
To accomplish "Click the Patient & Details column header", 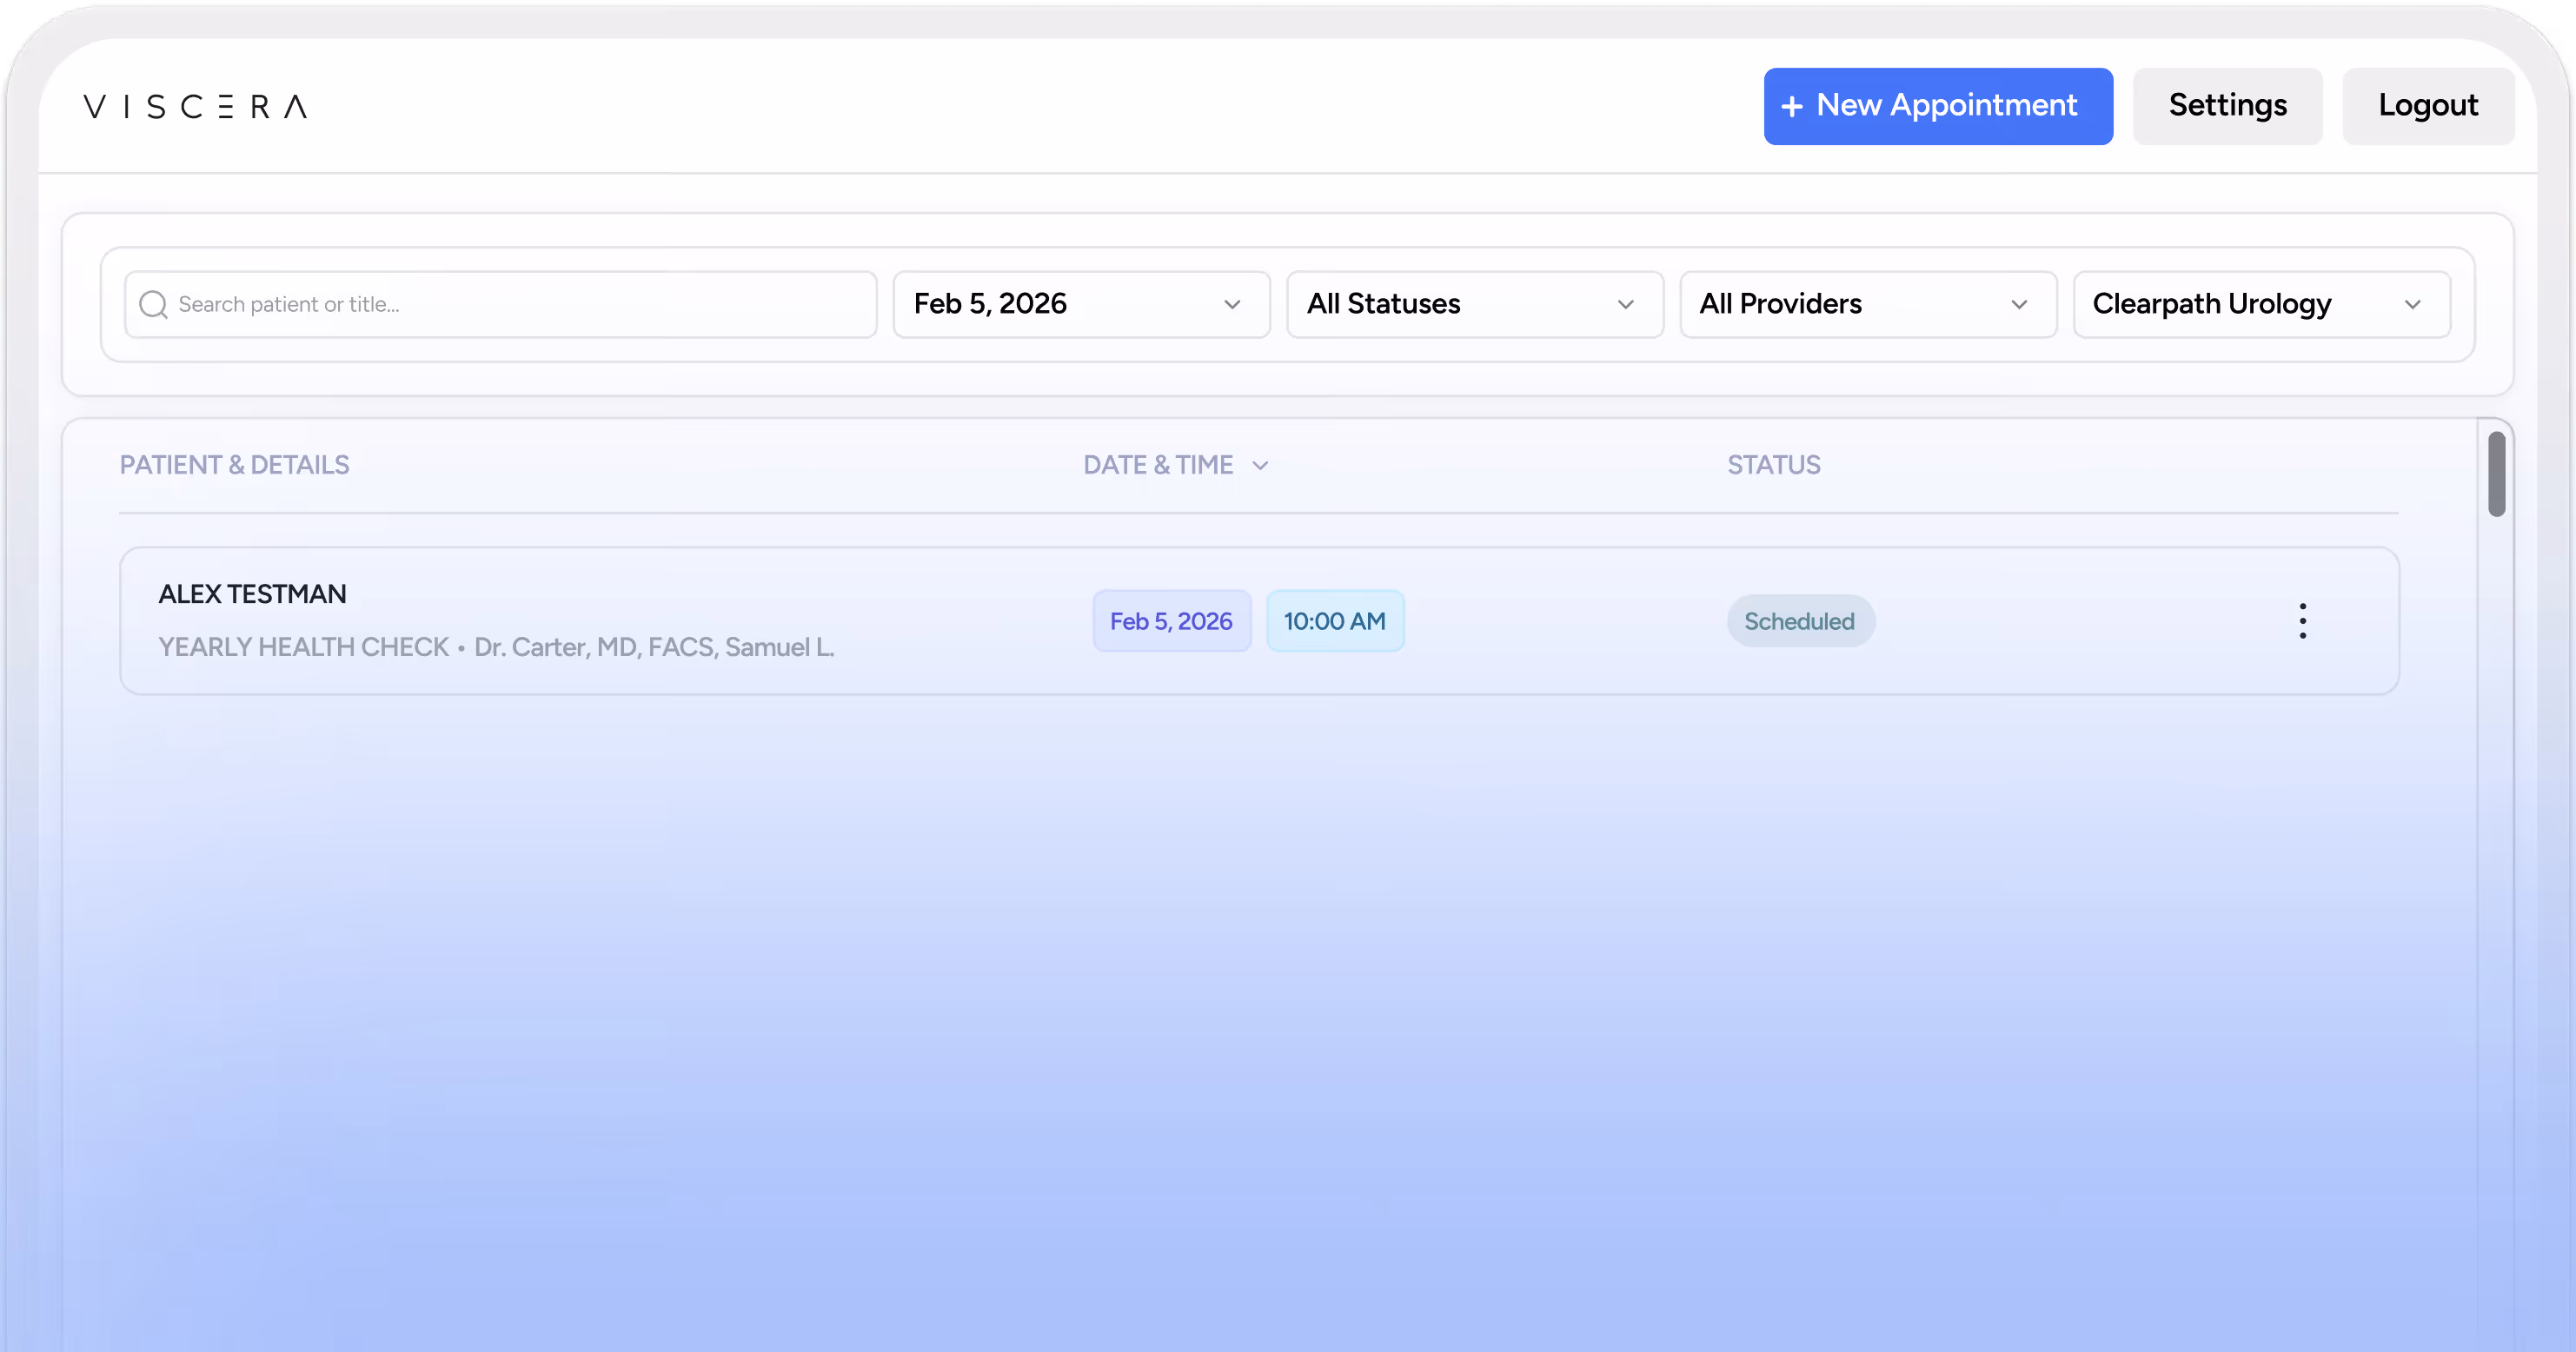I will [x=234, y=465].
